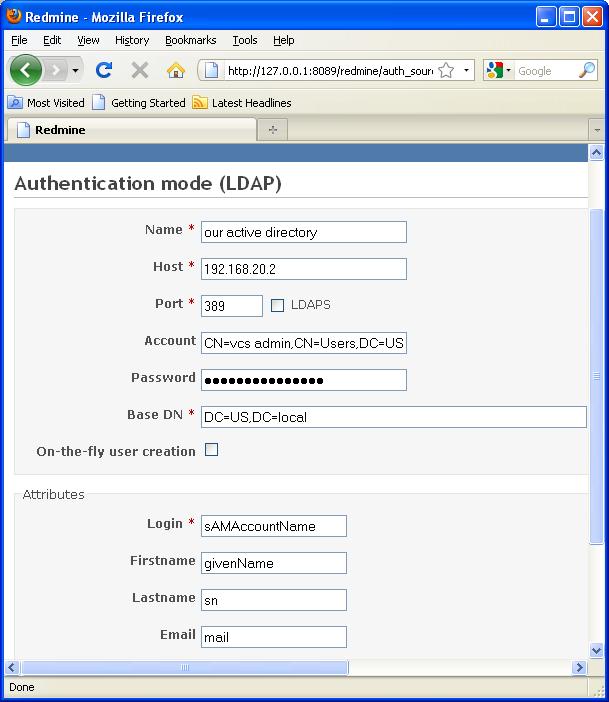This screenshot has height=702, width=609.
Task: Click into the Google search box
Action: tap(546, 71)
